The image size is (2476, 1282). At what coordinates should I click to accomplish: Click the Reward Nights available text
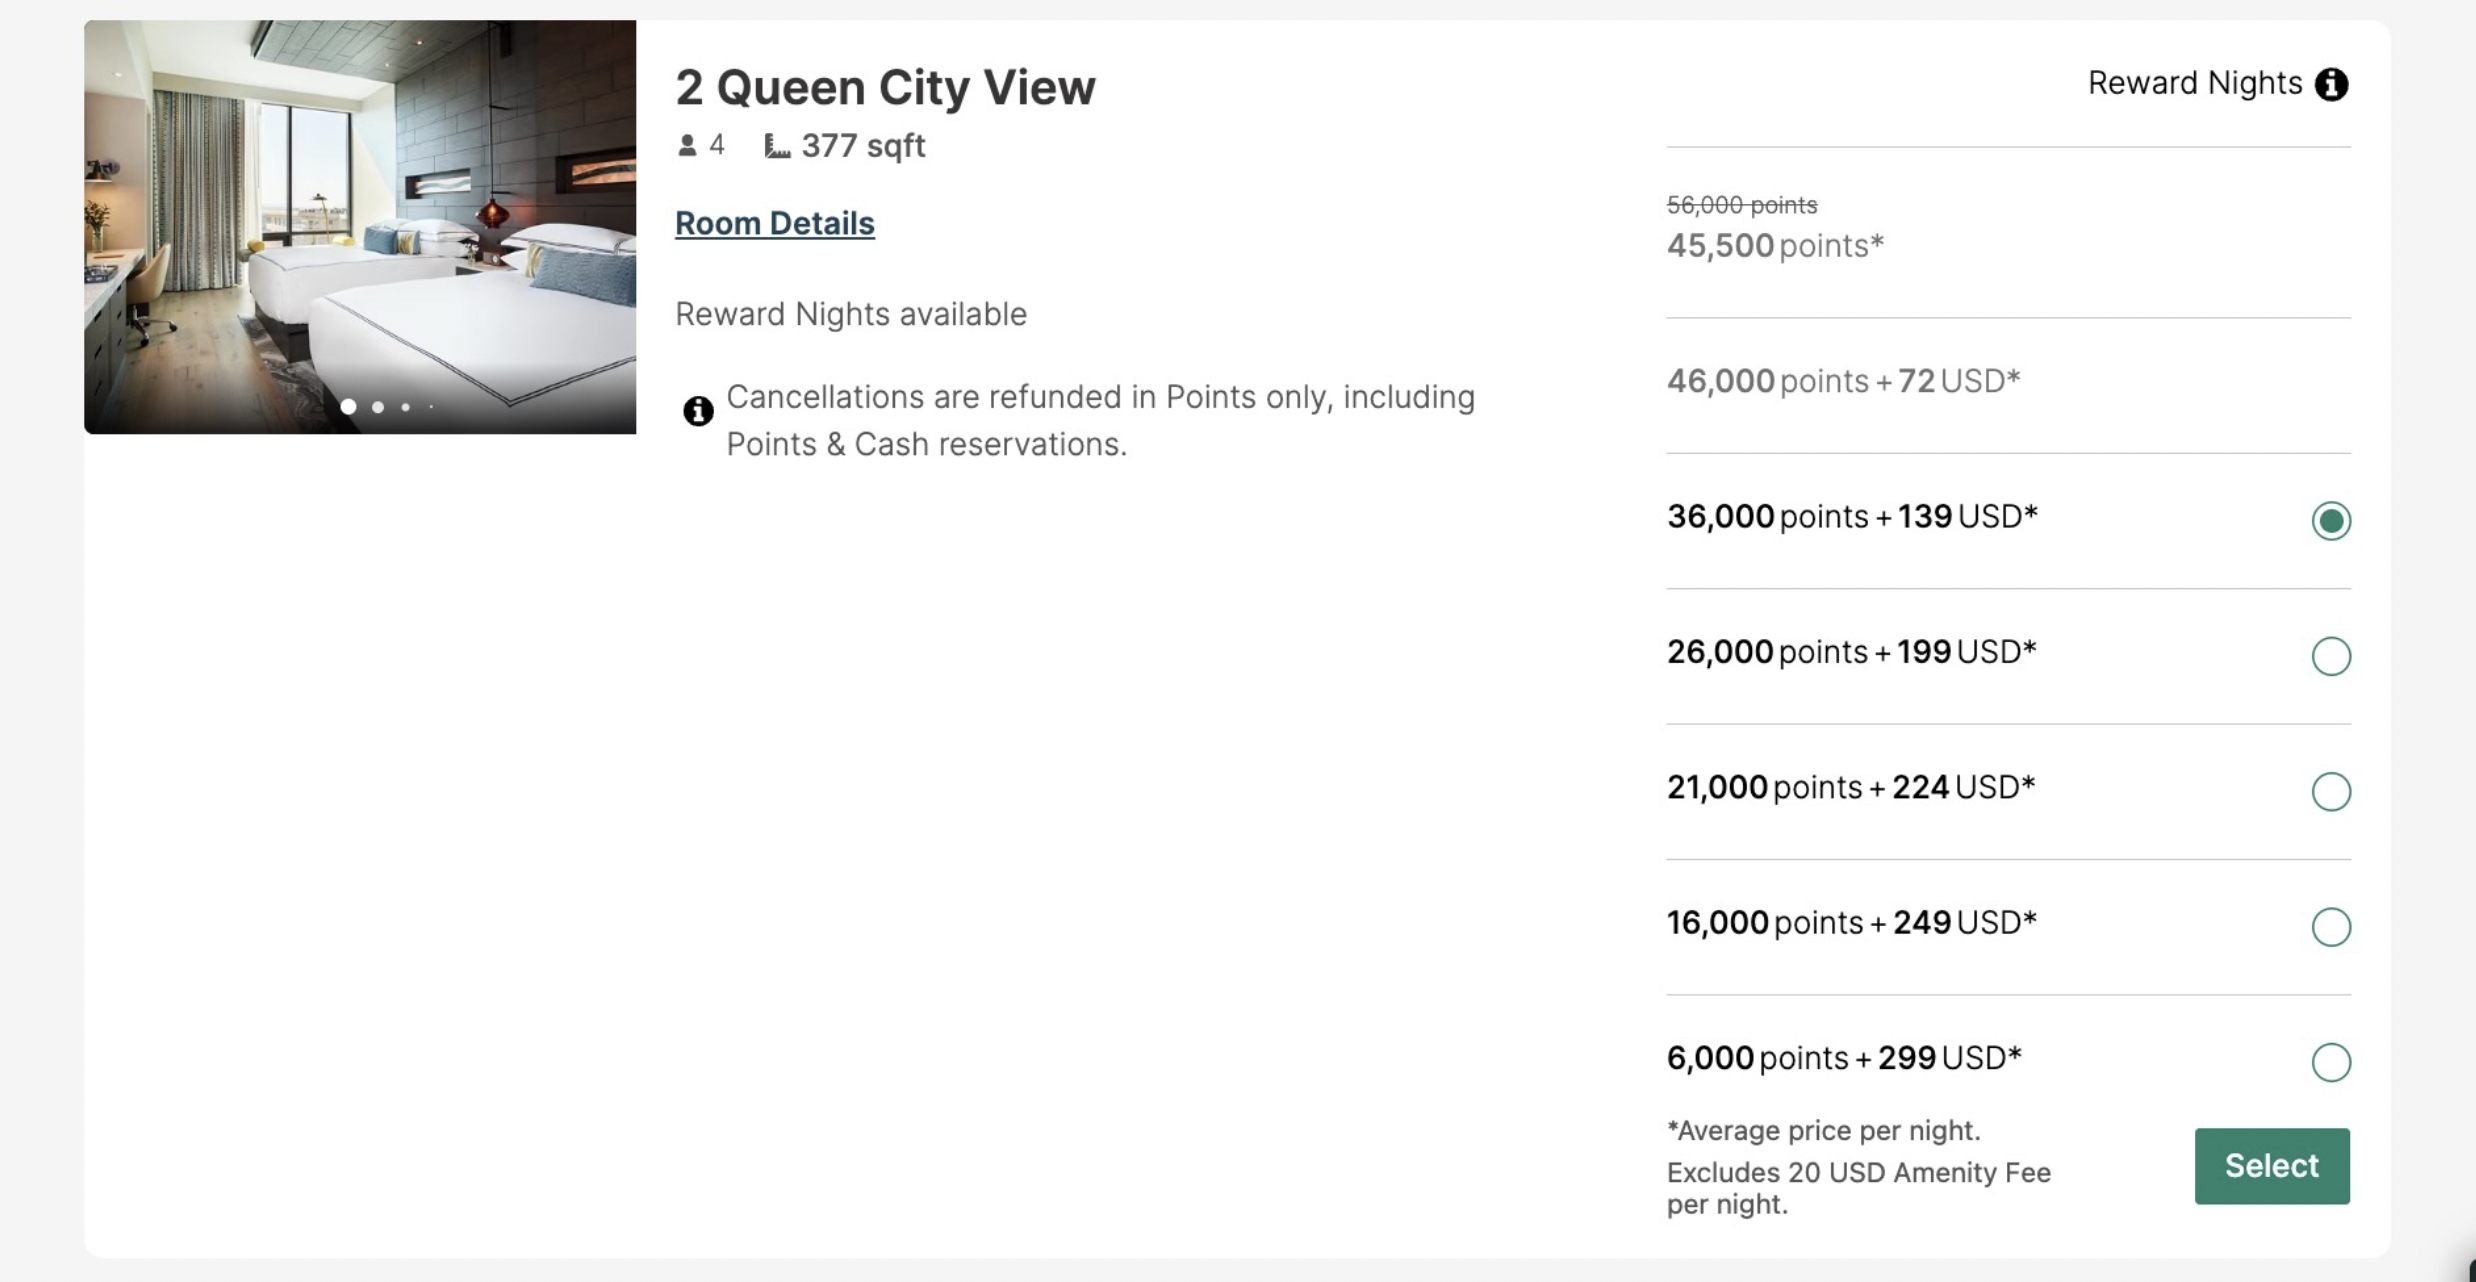coord(851,314)
